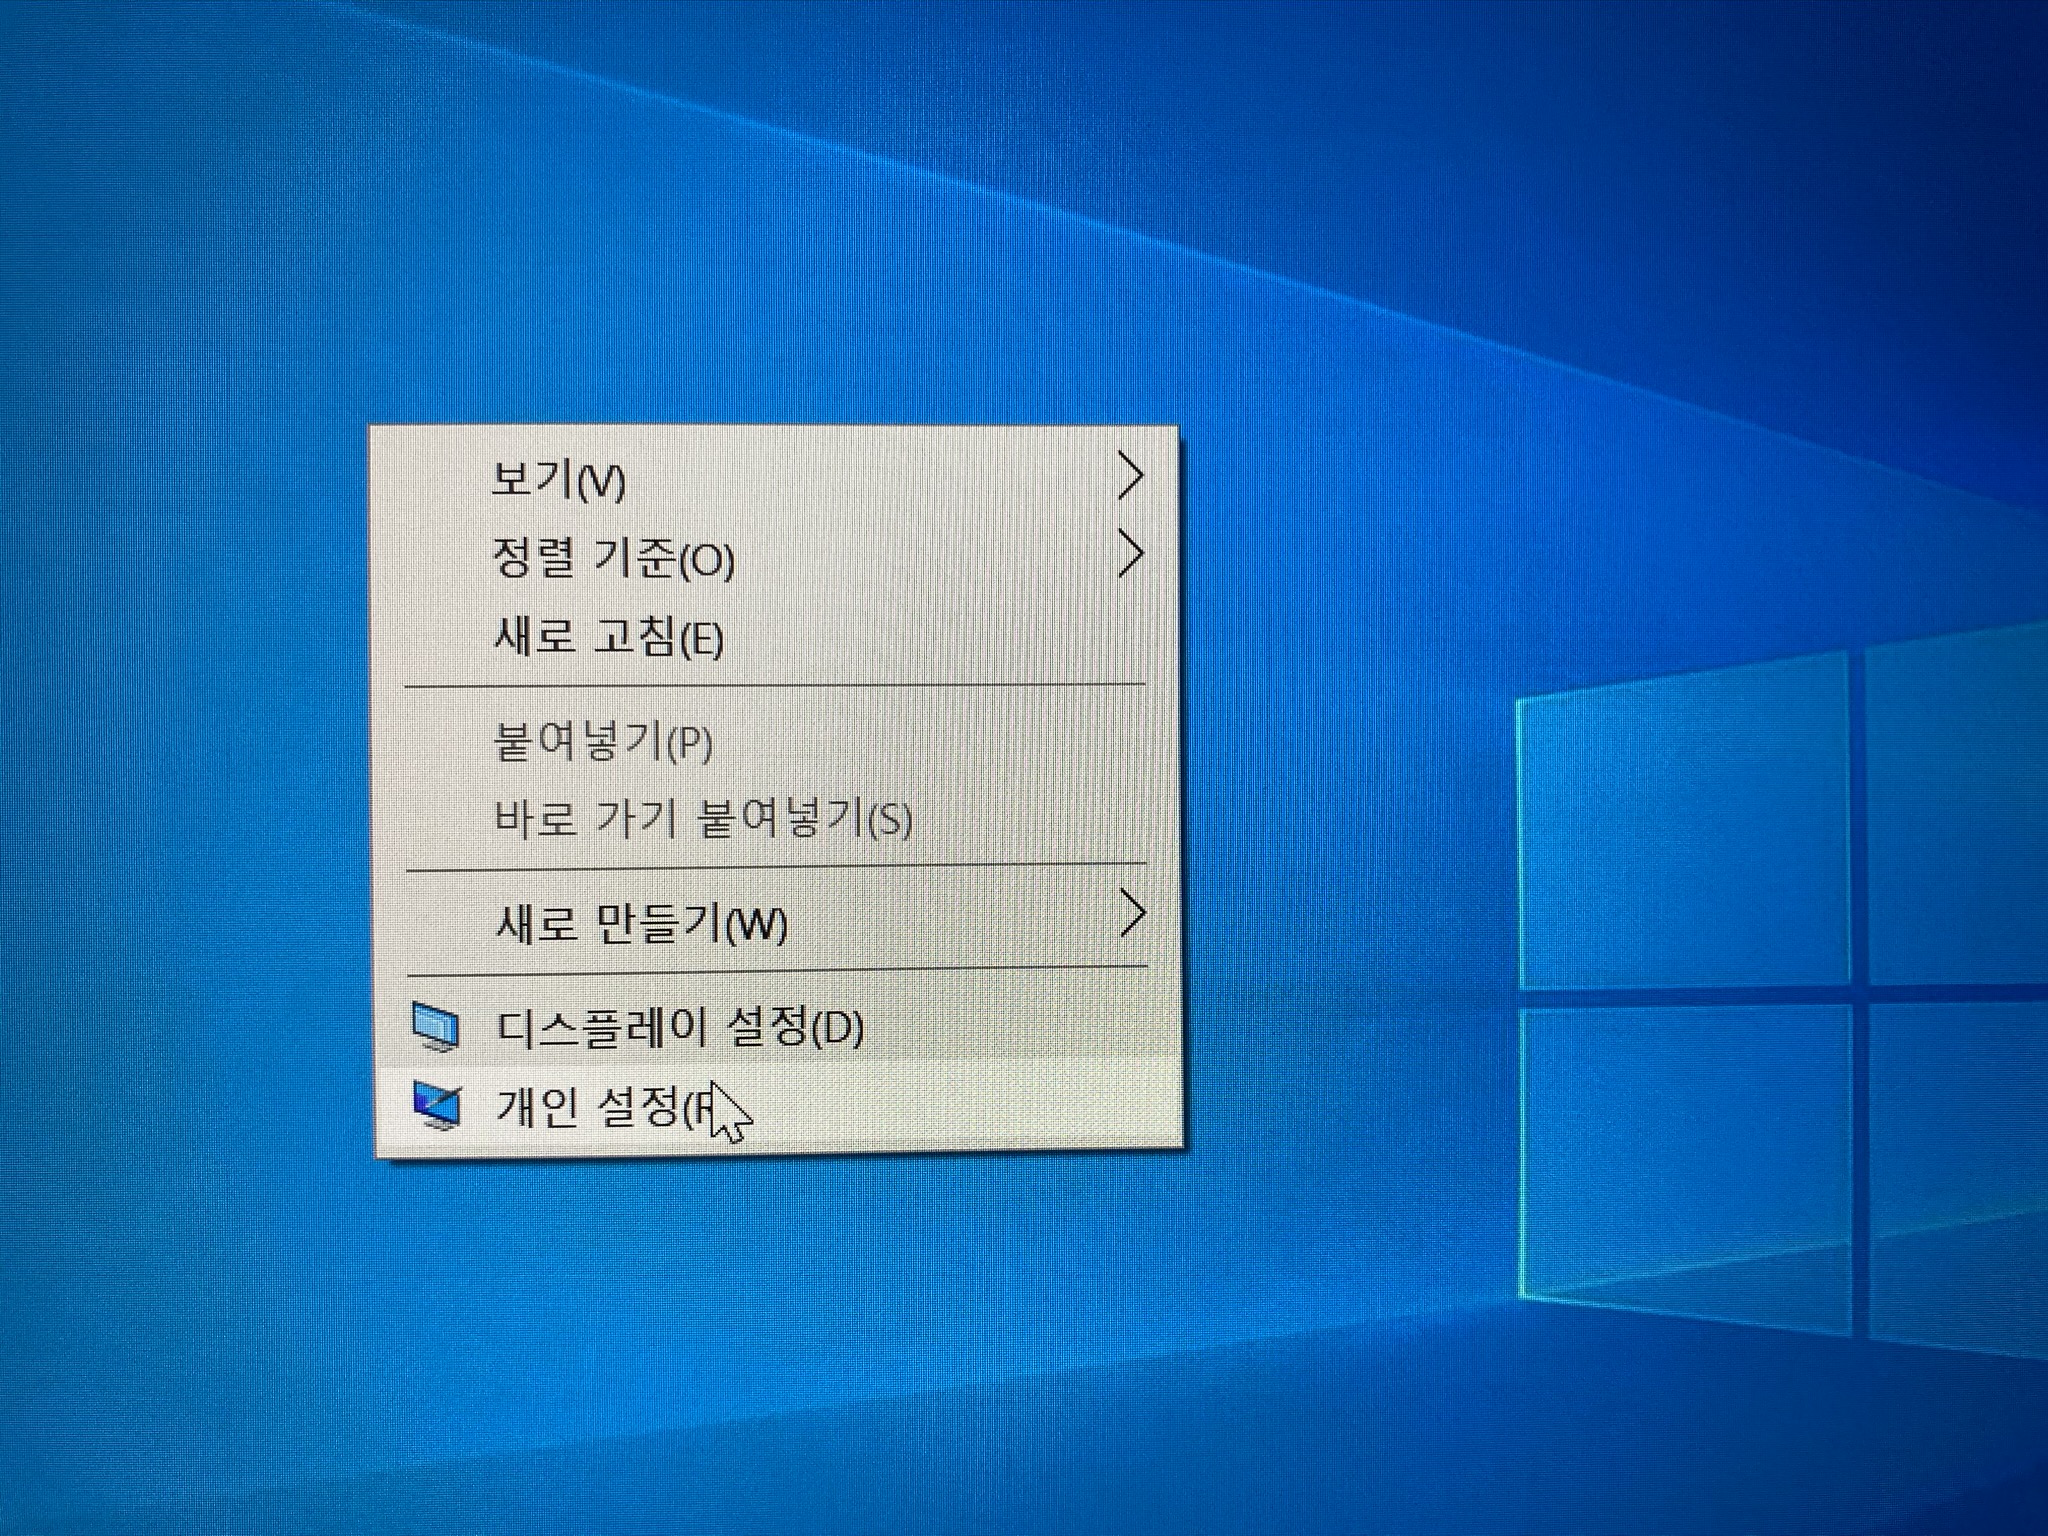Viewport: 2048px width, 1536px height.
Task: Open the 정렬 기준(O) sort-by menu entry
Action: 613,559
